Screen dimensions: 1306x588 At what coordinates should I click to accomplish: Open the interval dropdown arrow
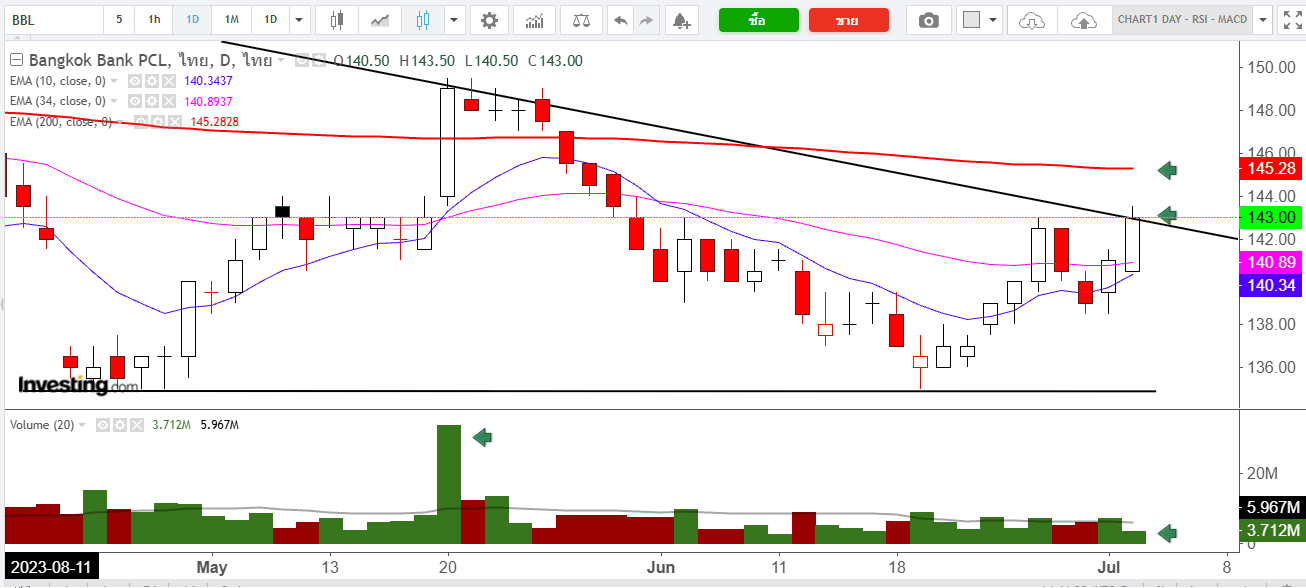pos(299,19)
